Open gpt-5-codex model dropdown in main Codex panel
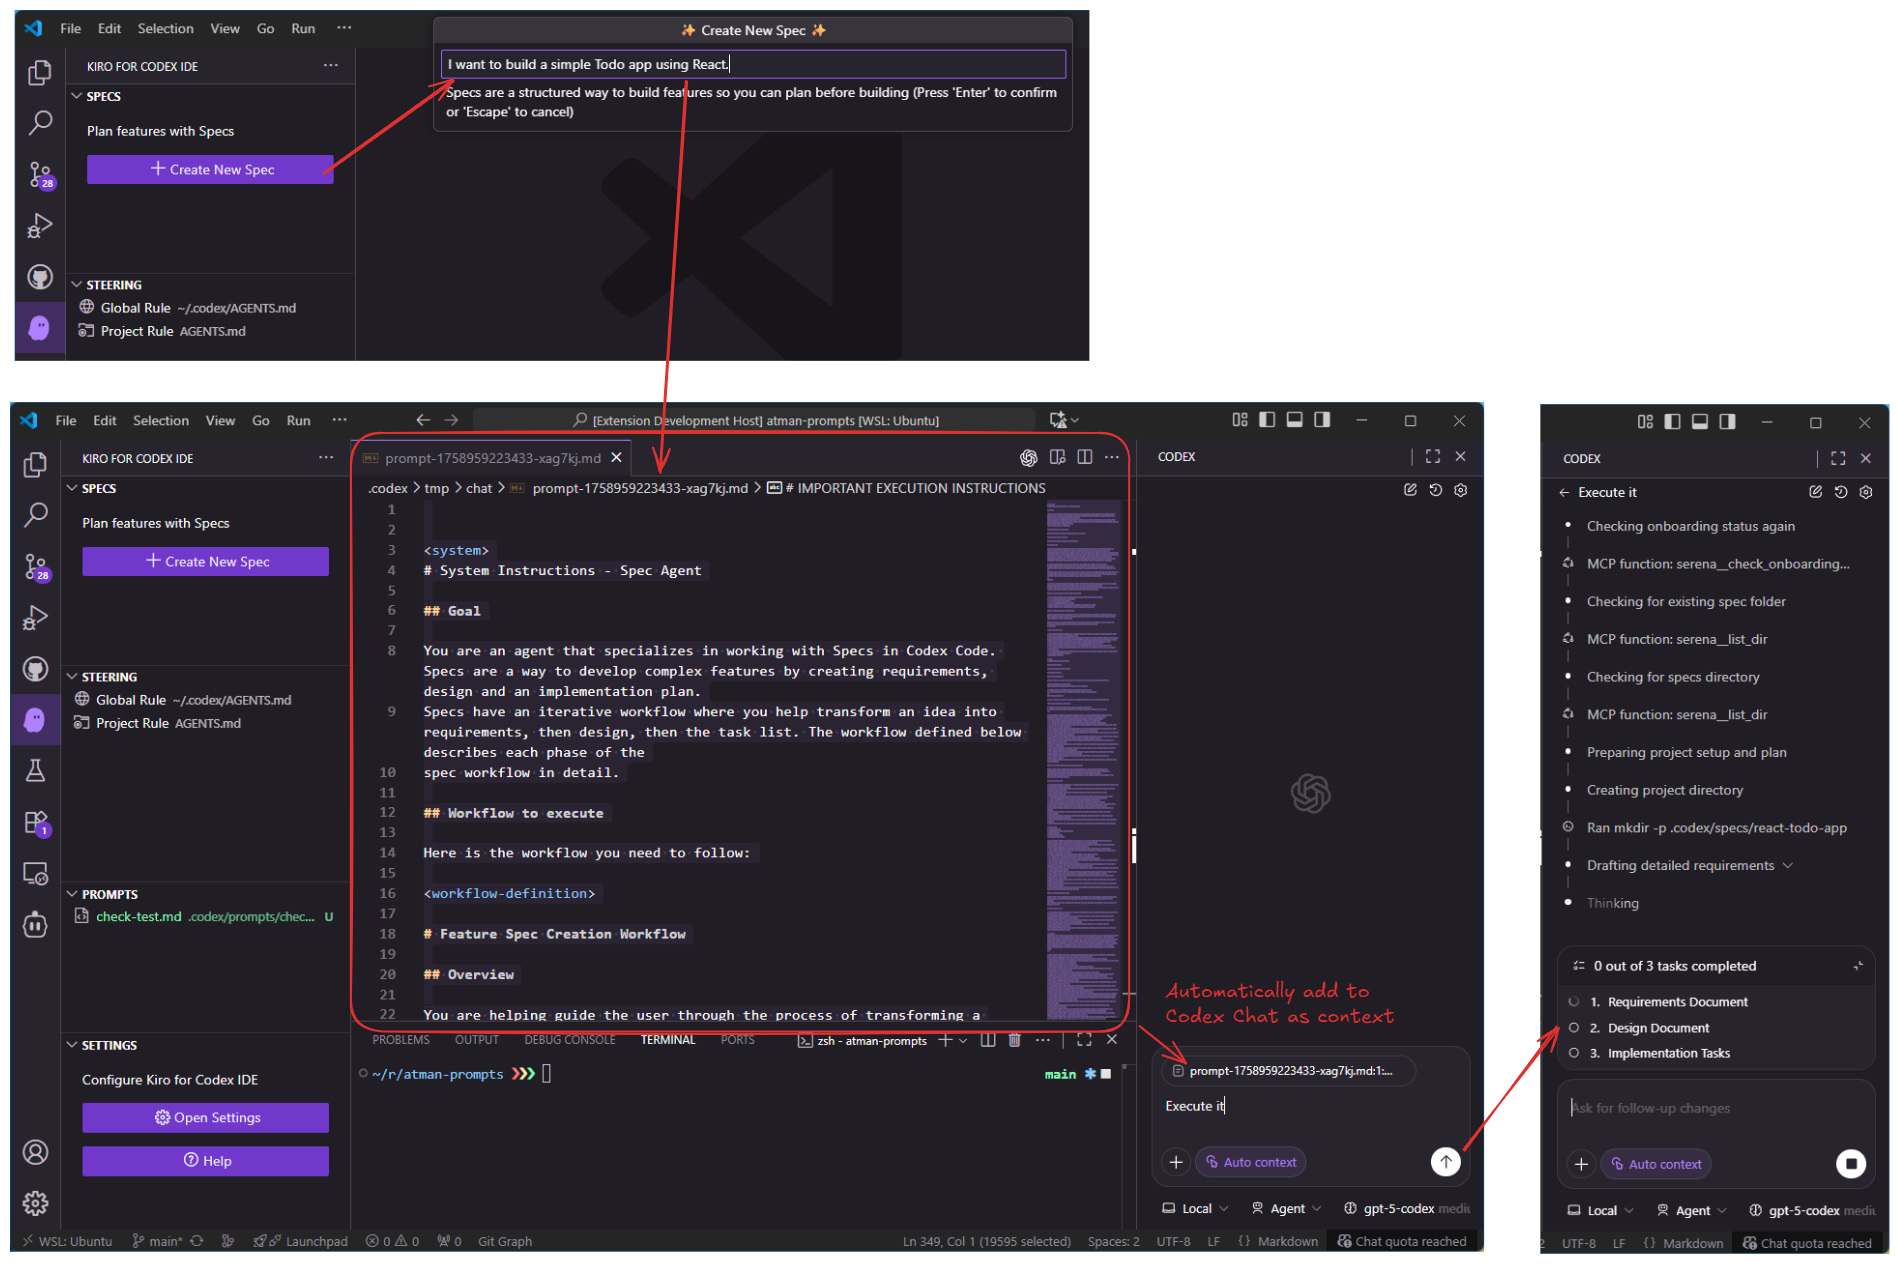The height and width of the screenshot is (1263, 1899). tap(1405, 1208)
